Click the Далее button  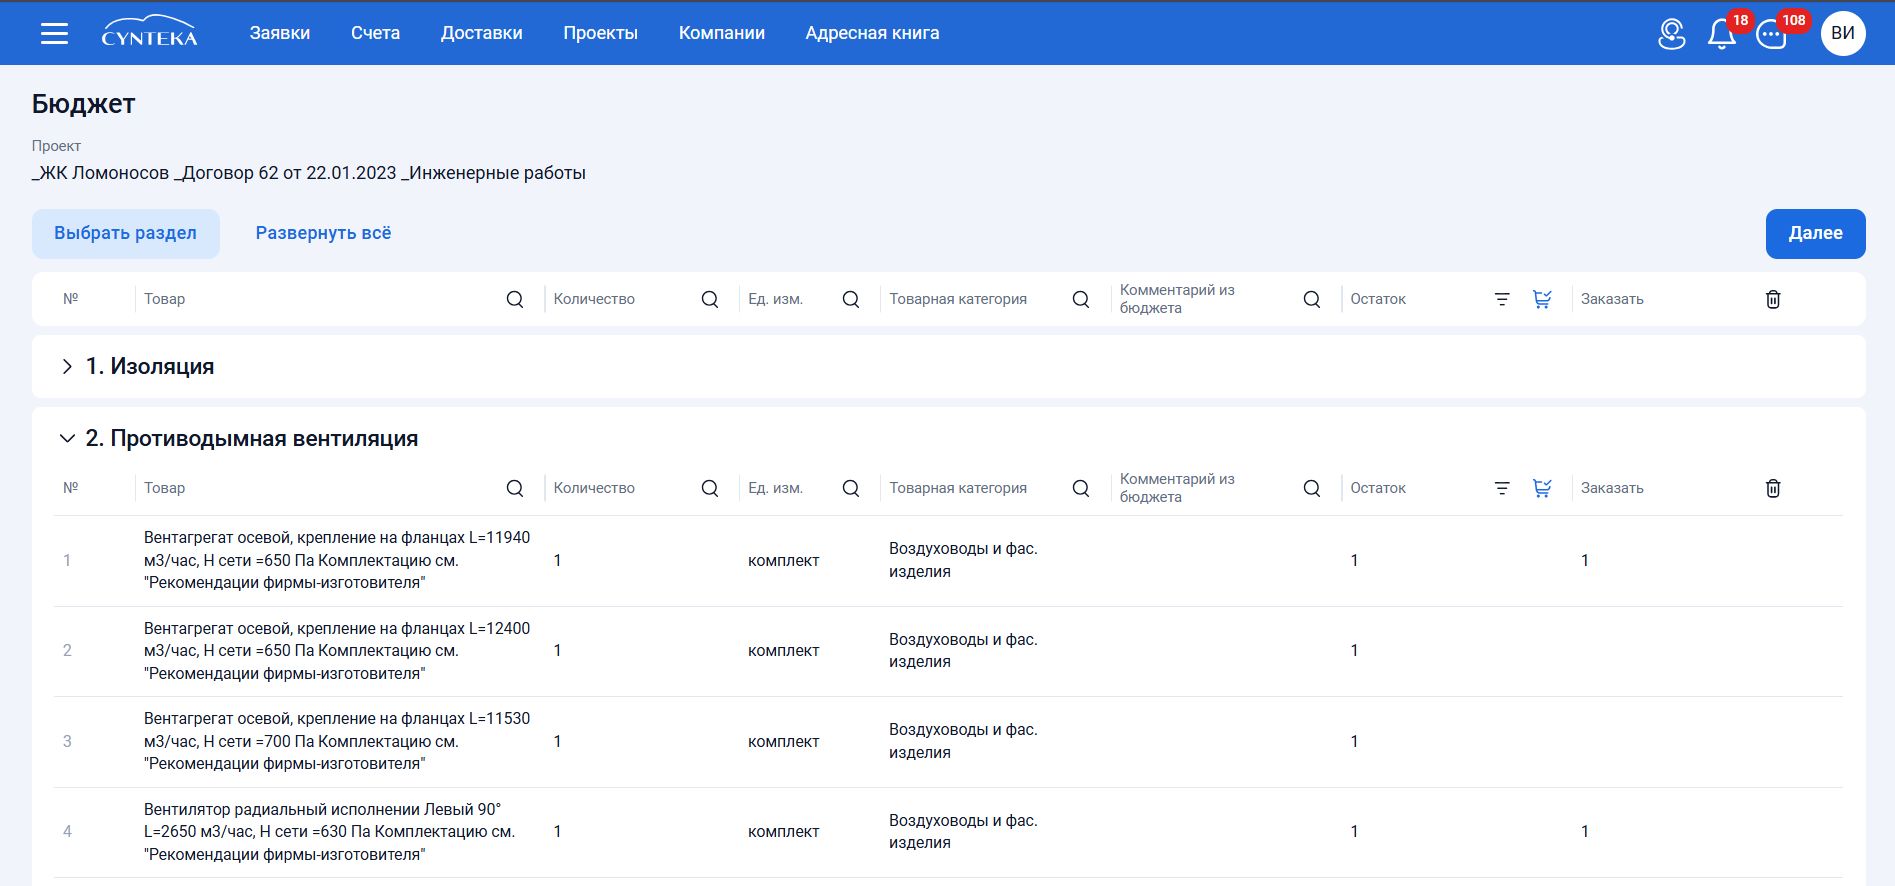[1815, 233]
